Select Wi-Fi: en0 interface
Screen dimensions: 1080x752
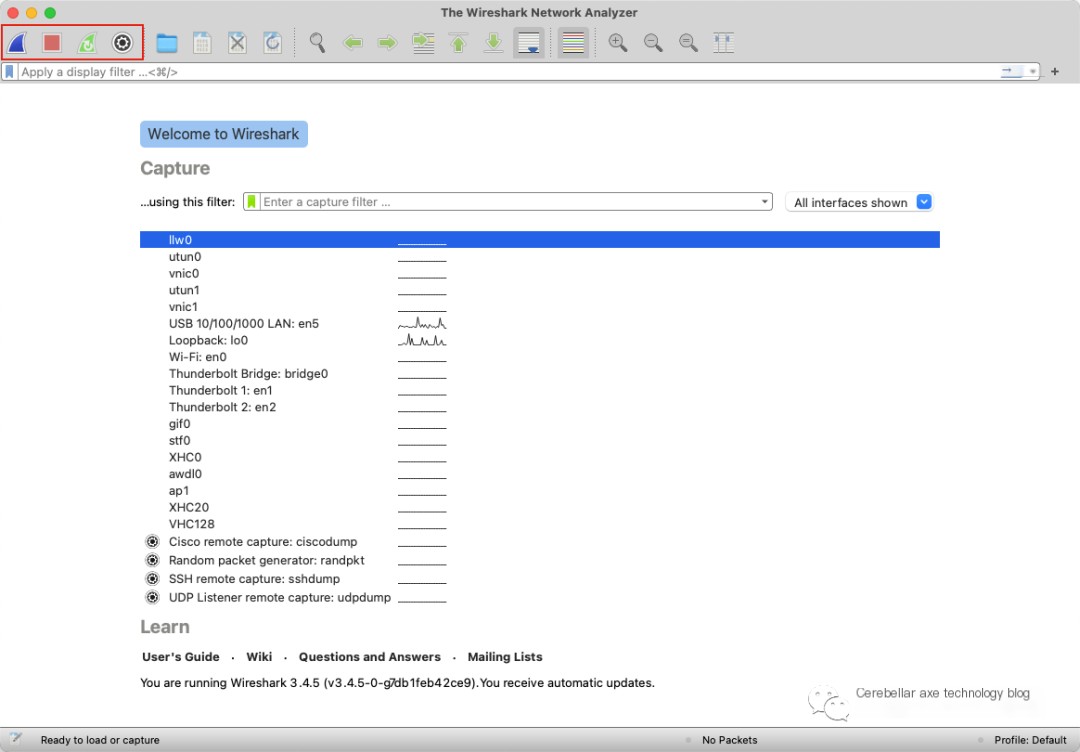[x=539, y=357]
